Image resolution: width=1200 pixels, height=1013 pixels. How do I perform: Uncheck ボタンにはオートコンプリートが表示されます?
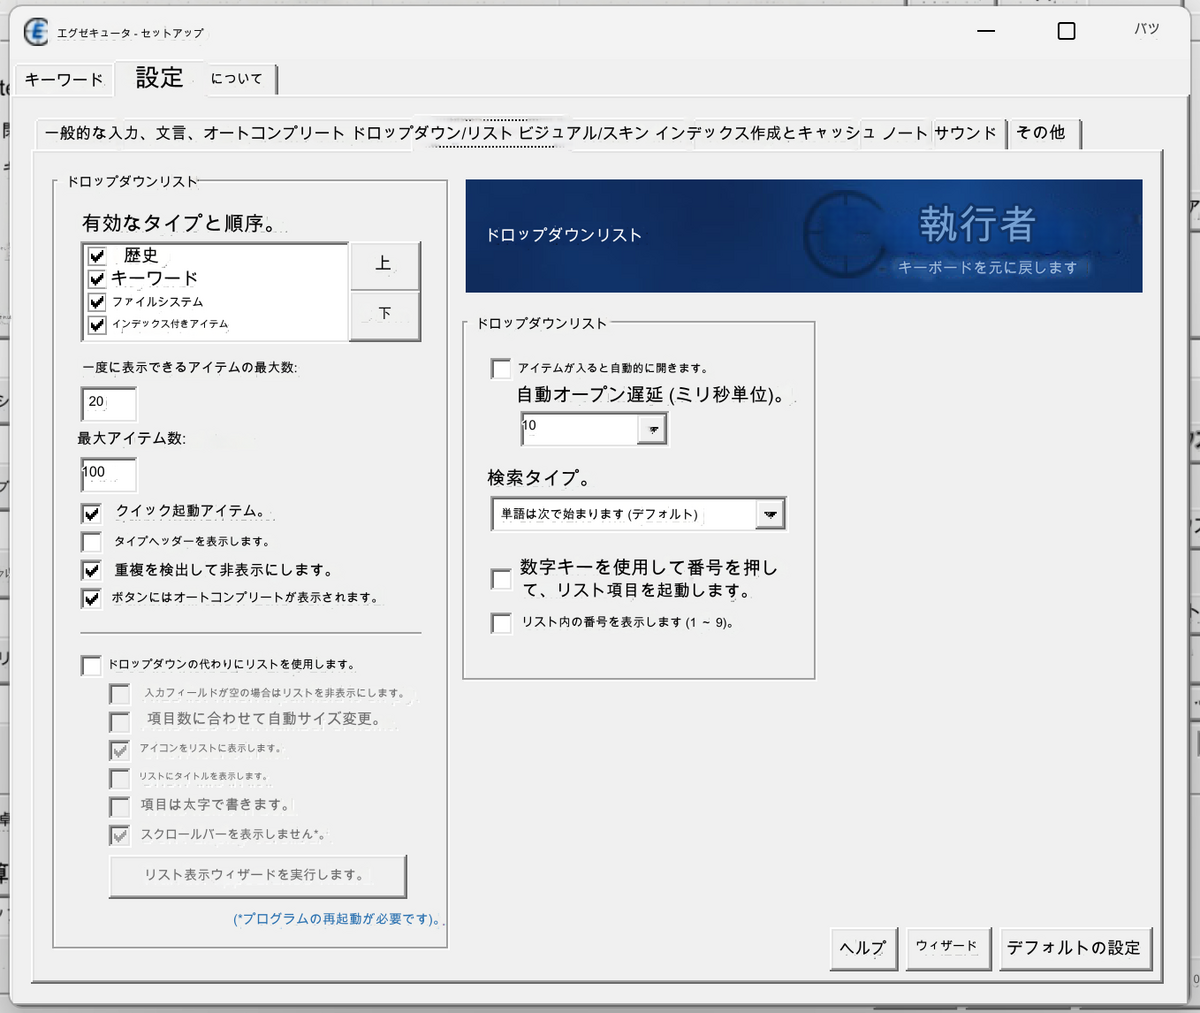[92, 598]
